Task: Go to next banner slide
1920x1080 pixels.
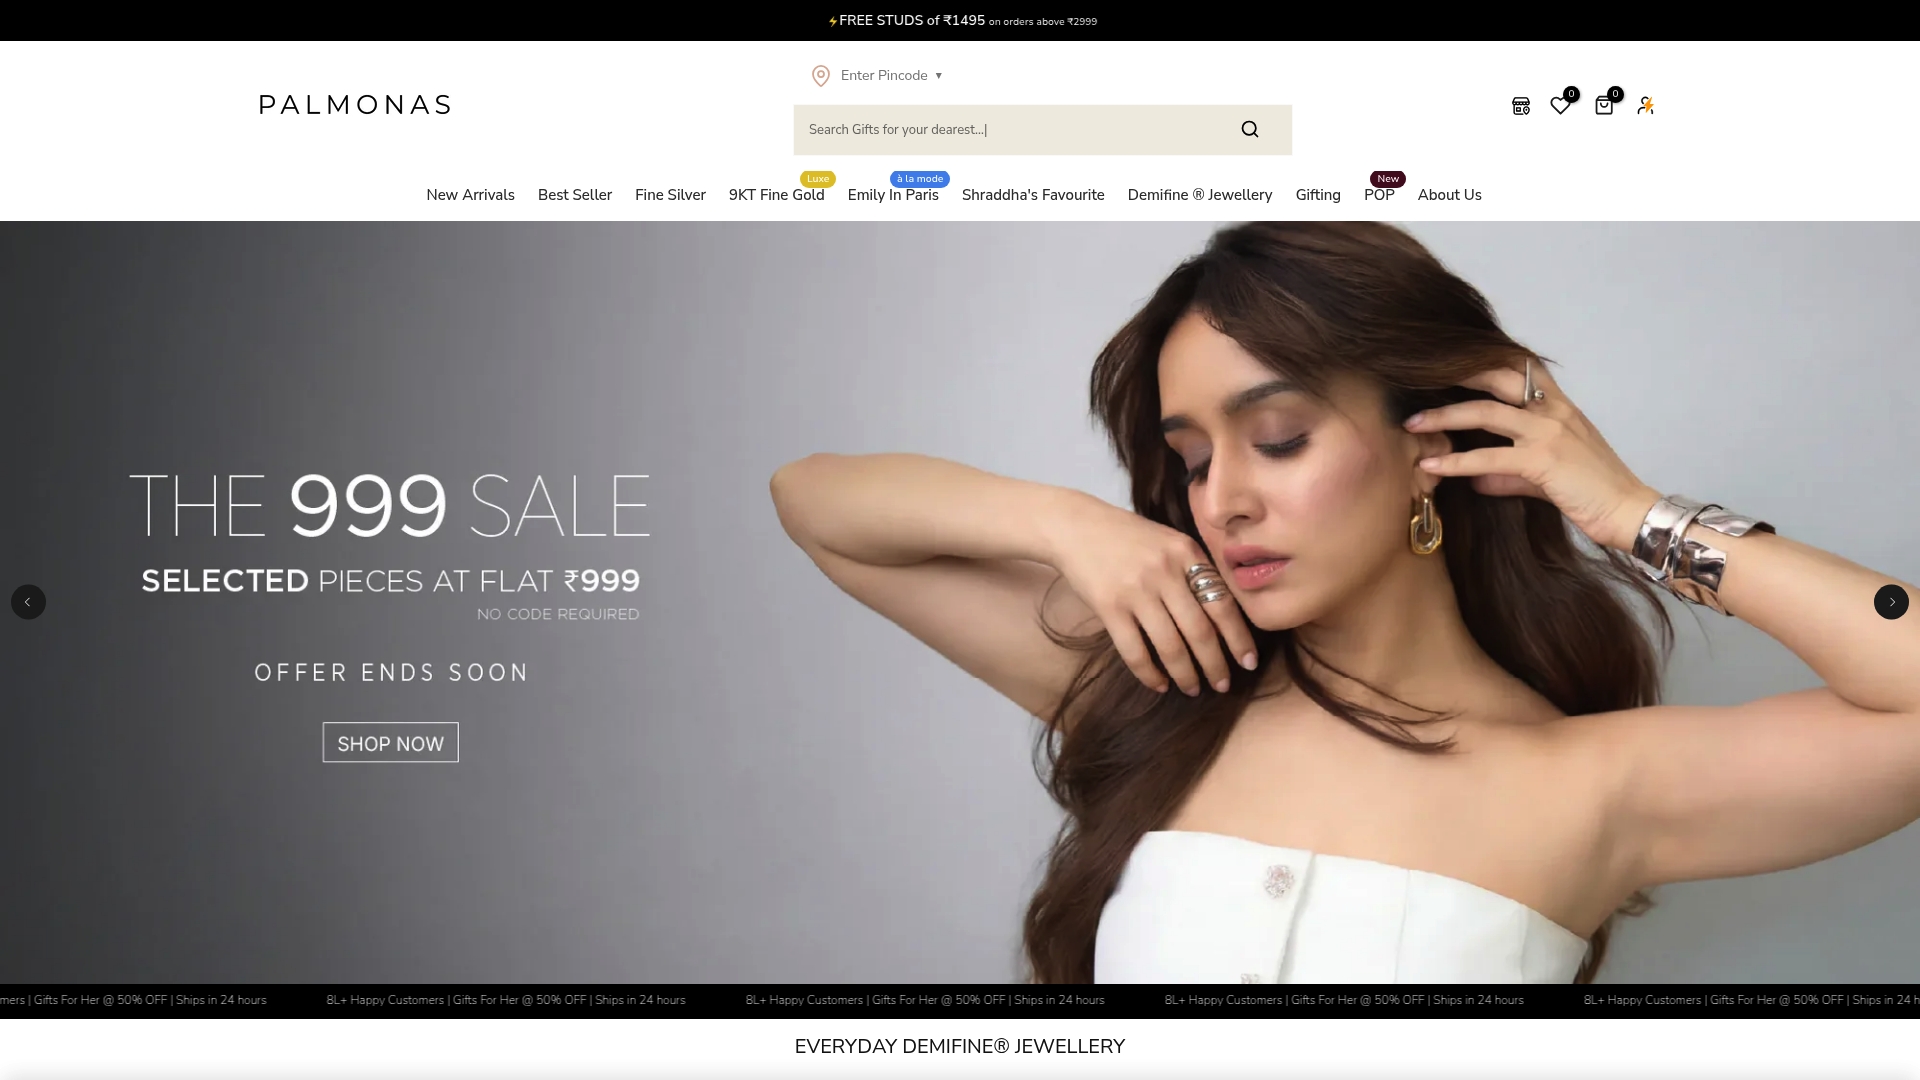Action: (1891, 602)
